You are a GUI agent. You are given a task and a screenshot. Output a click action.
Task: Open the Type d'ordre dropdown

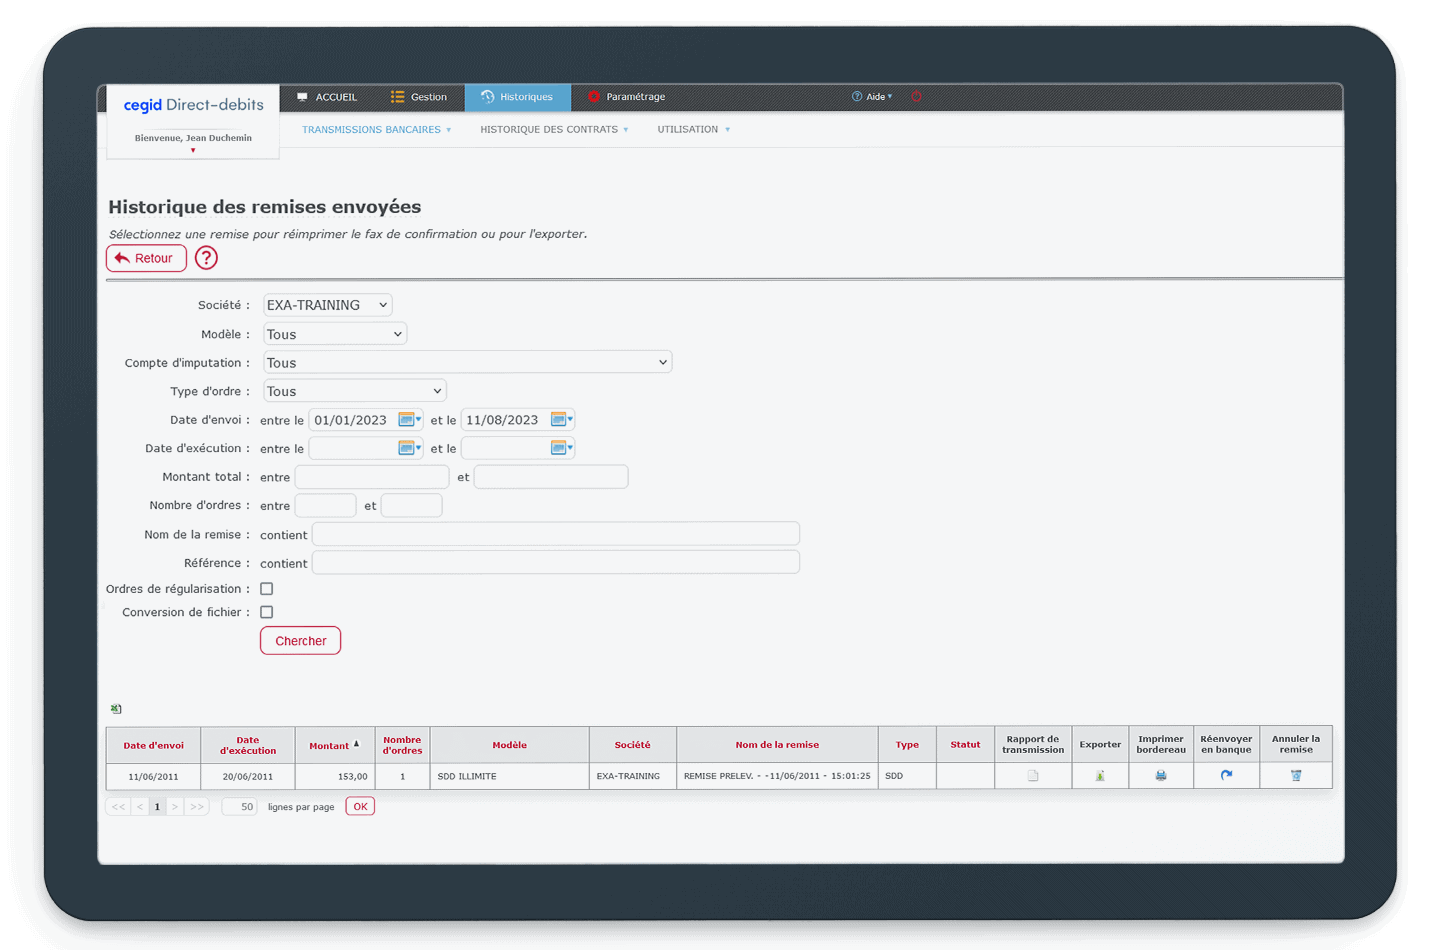coord(354,391)
